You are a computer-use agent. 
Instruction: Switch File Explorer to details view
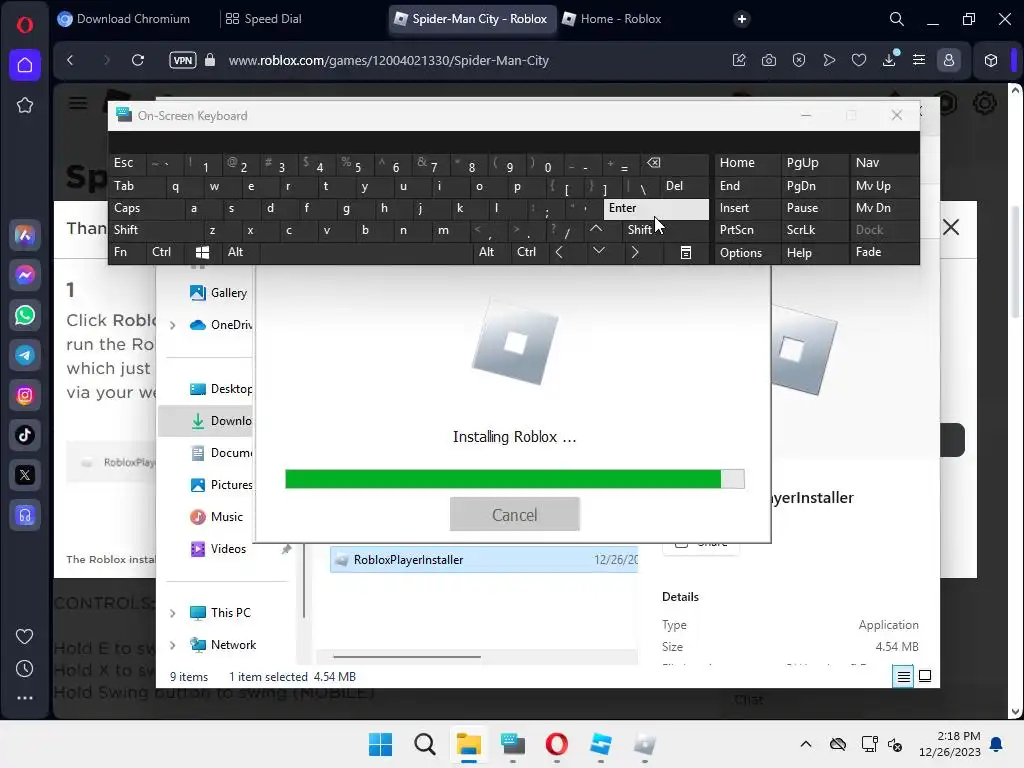903,677
